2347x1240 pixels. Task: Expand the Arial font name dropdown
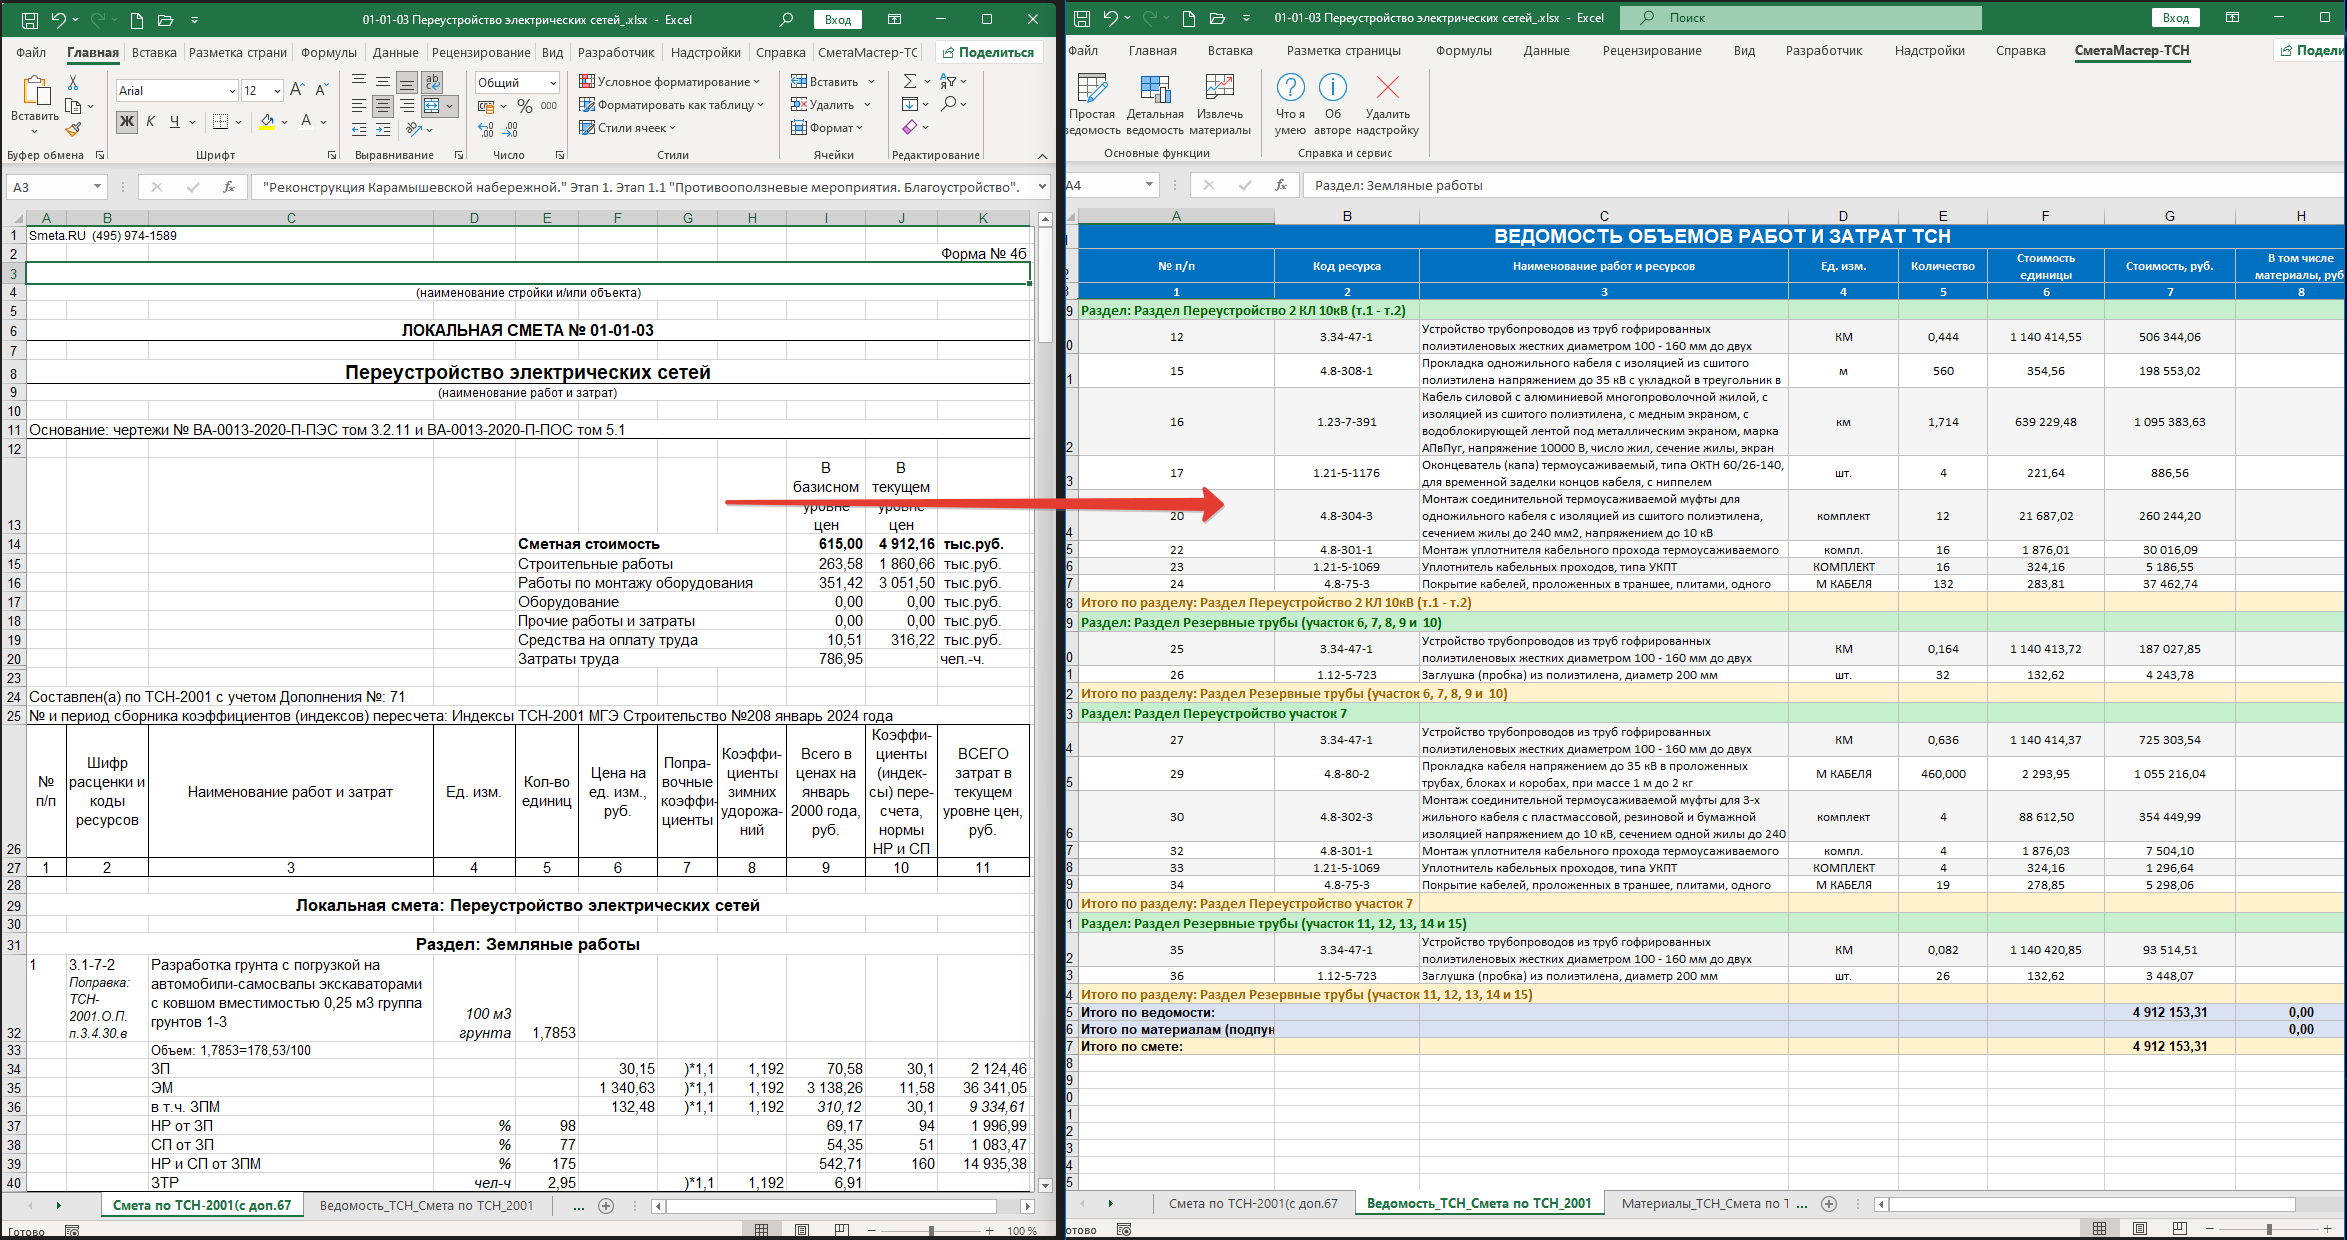pos(232,91)
